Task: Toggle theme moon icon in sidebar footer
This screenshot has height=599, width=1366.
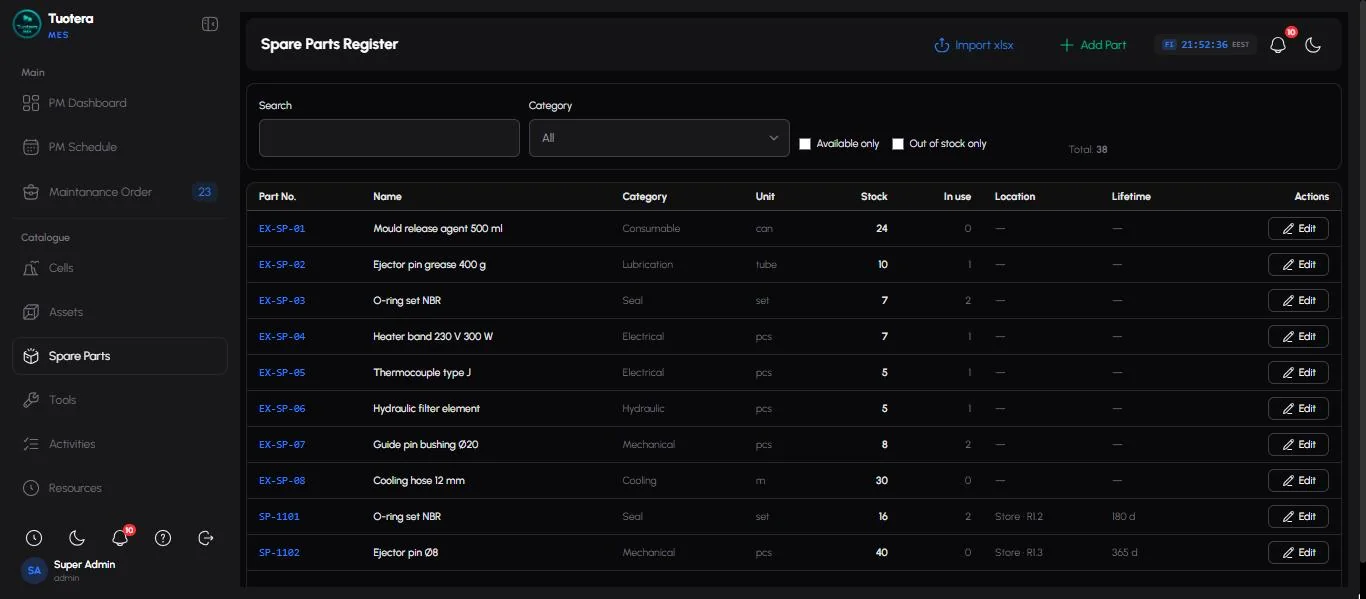Action: tap(77, 538)
